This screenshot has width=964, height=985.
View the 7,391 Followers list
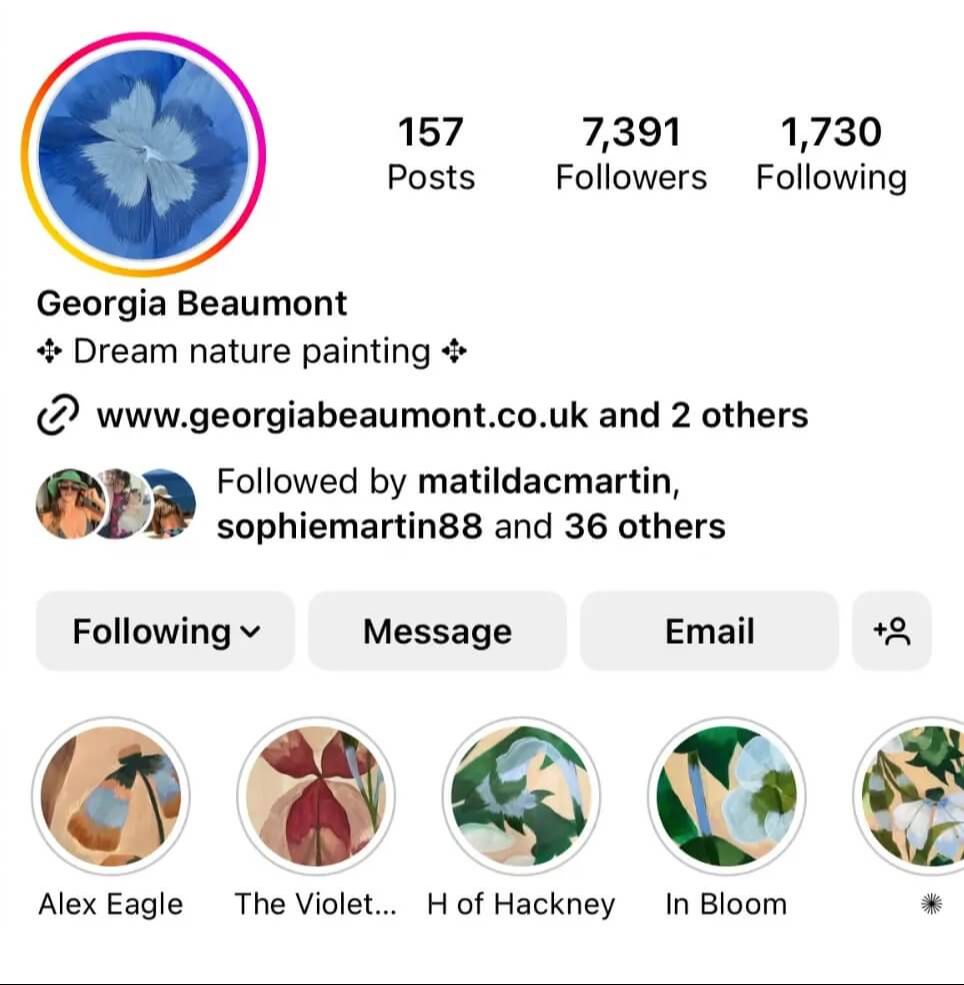click(631, 153)
